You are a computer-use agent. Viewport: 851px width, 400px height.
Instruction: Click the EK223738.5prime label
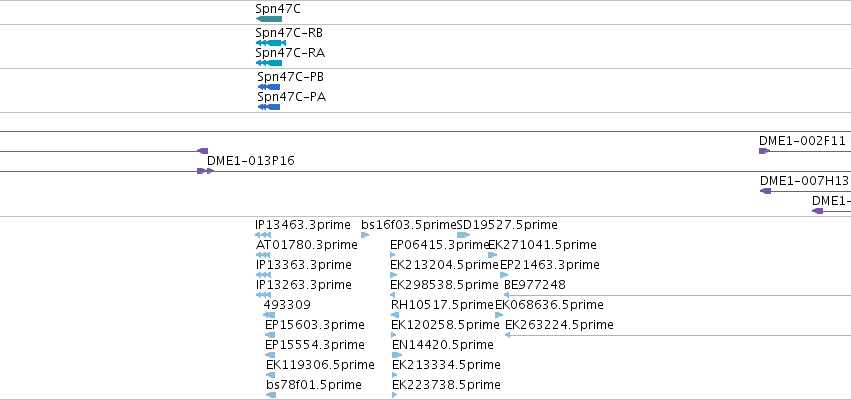coord(446,385)
